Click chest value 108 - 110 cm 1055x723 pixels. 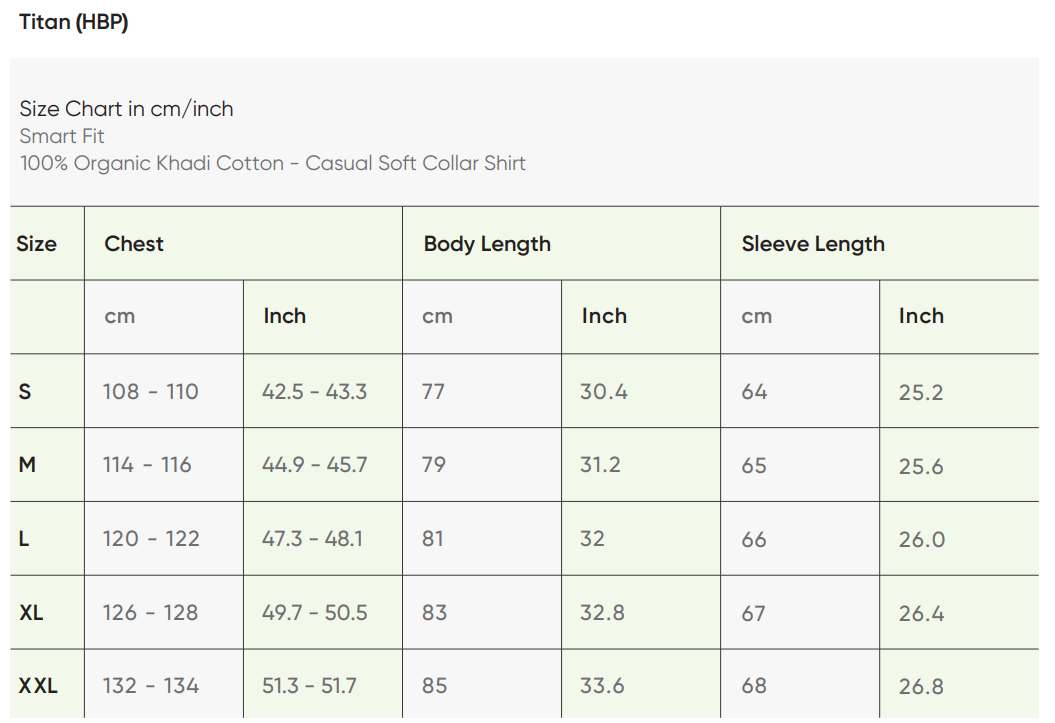(x=151, y=392)
